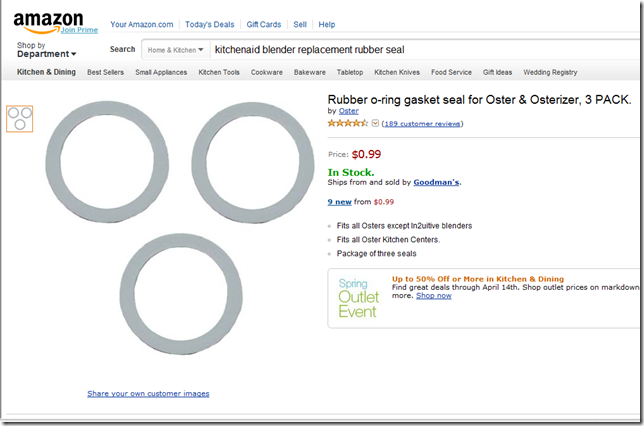Click Shop now in the outlet banner

pos(433,296)
